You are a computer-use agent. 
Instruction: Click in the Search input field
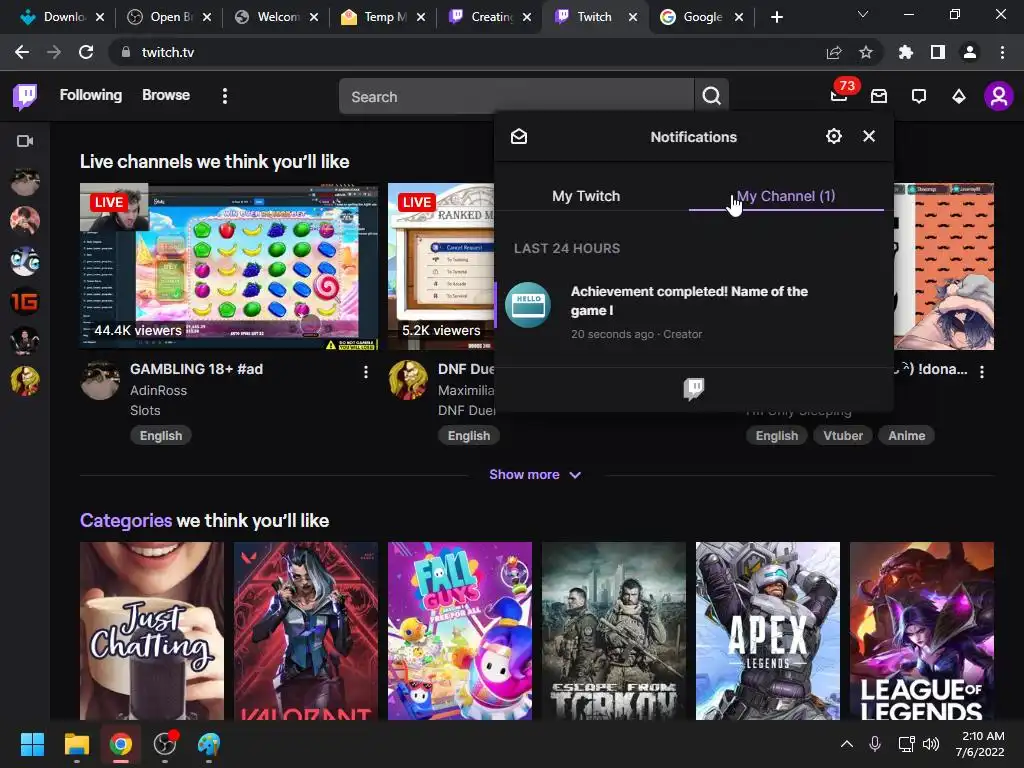click(x=516, y=97)
